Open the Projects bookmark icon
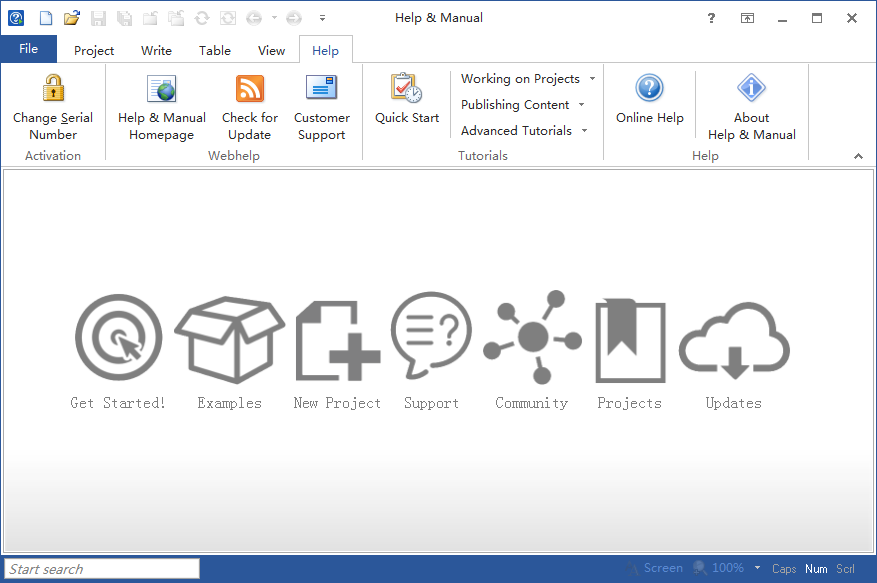877x583 pixels. 630,340
